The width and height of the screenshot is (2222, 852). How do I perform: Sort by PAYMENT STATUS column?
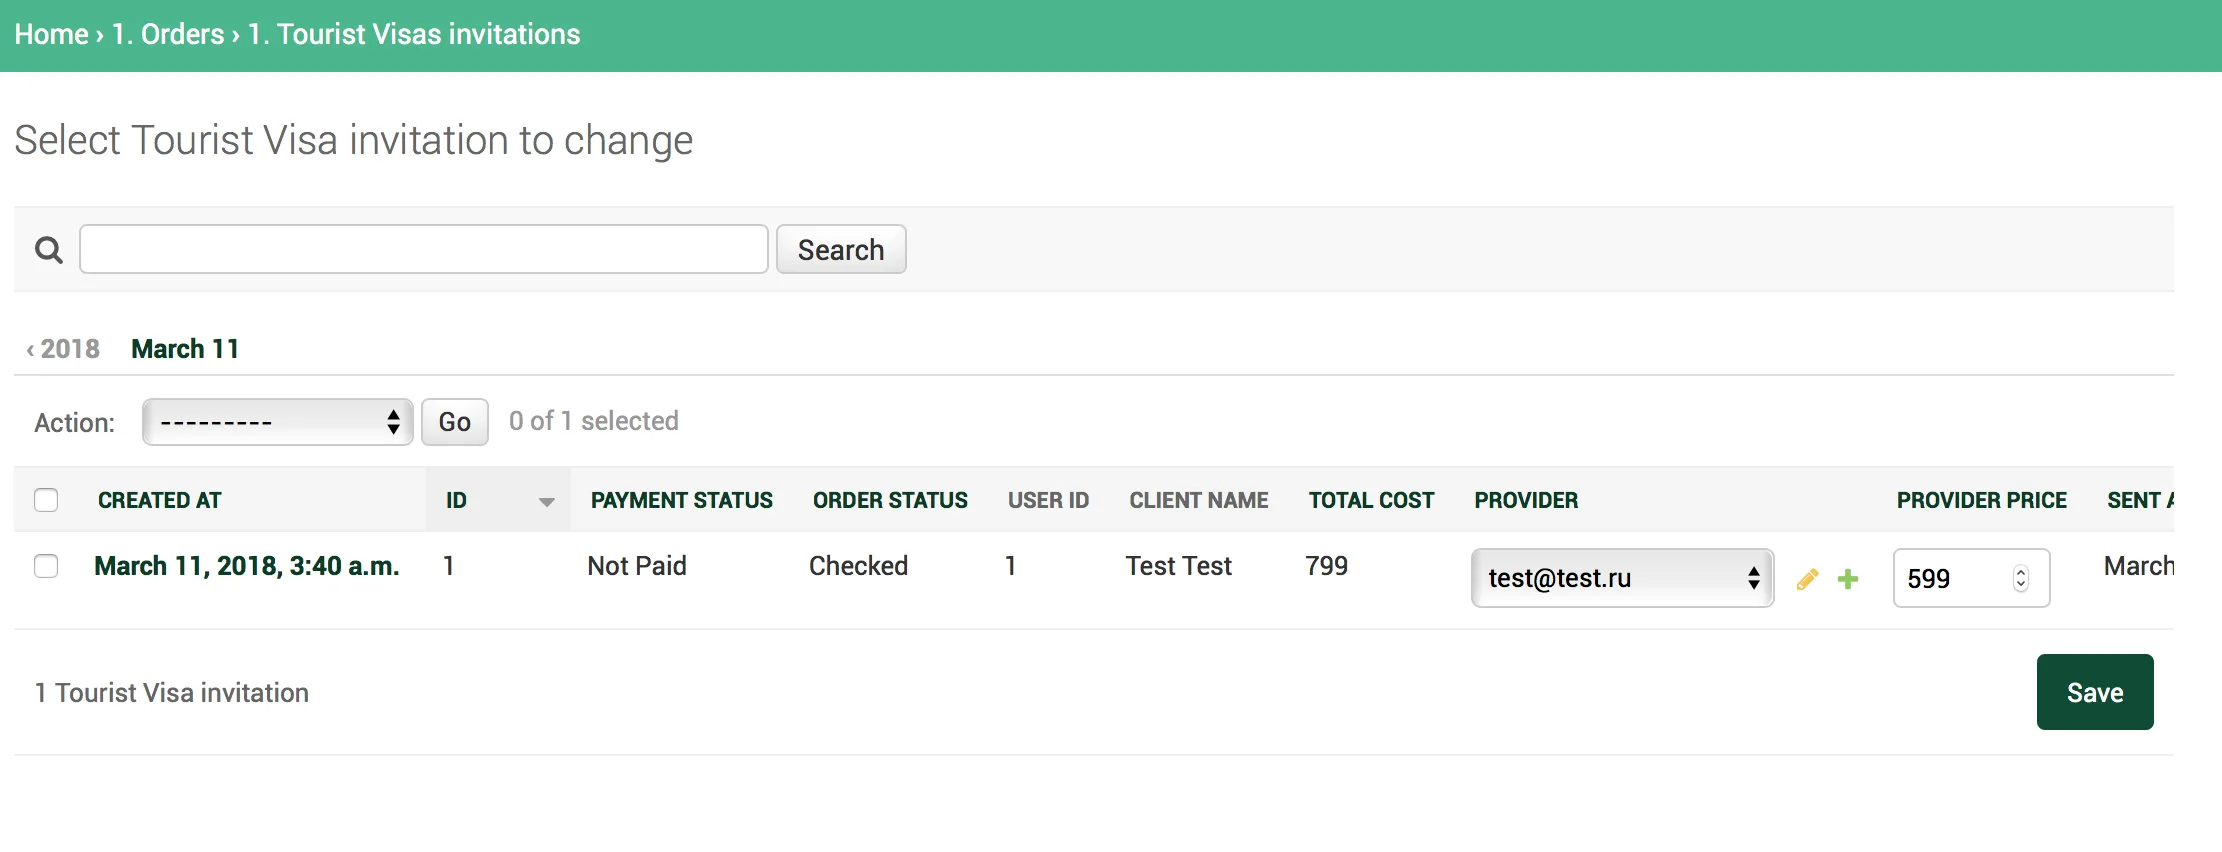[x=682, y=500]
